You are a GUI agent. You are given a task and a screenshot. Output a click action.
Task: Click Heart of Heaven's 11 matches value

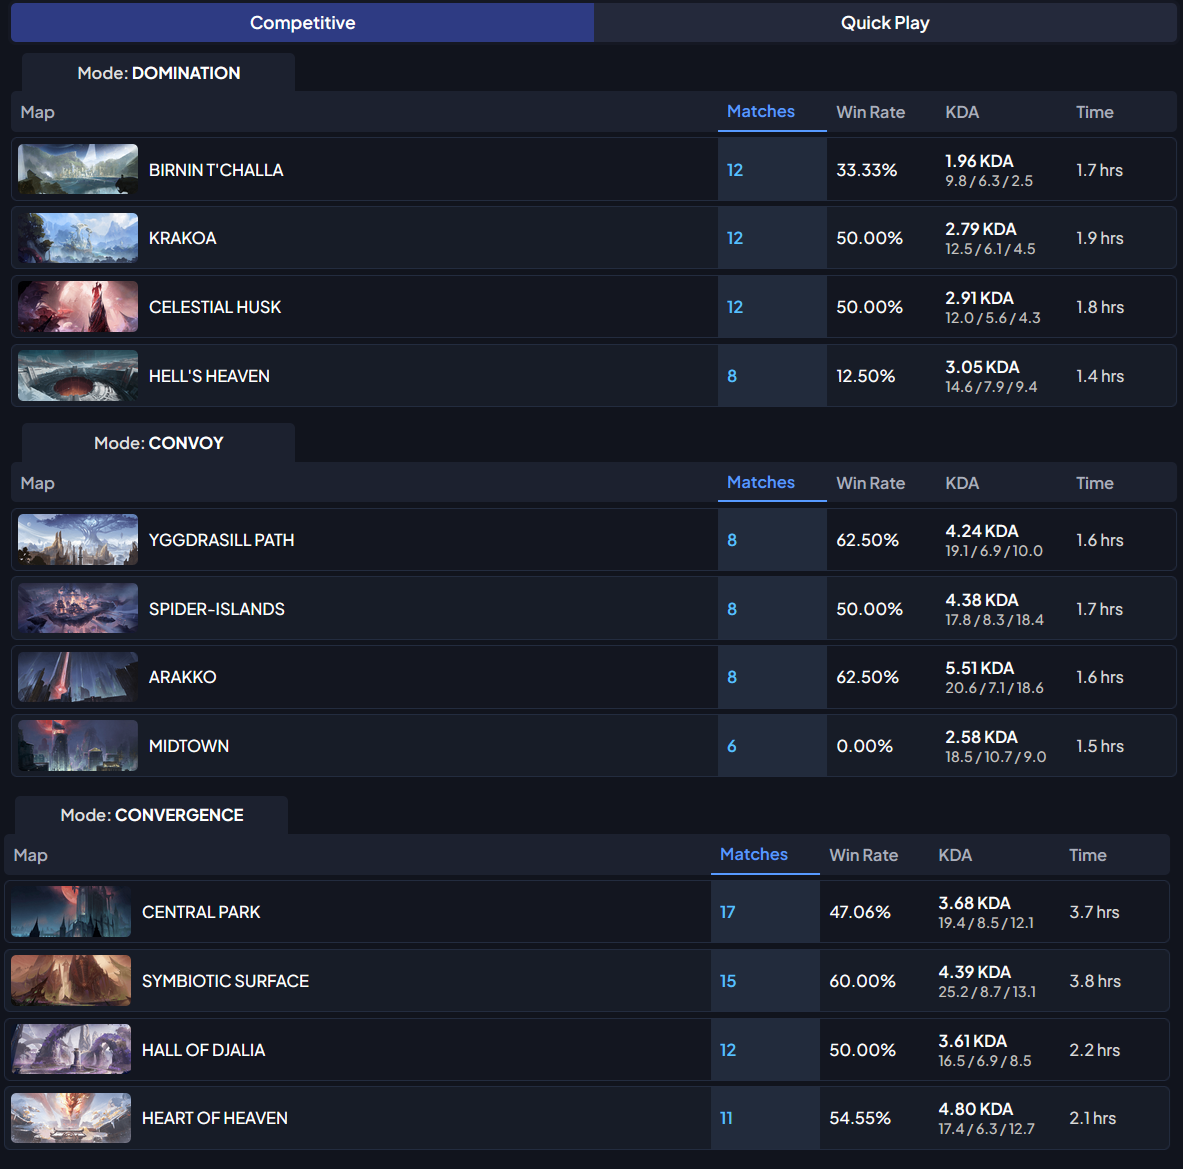(727, 1118)
